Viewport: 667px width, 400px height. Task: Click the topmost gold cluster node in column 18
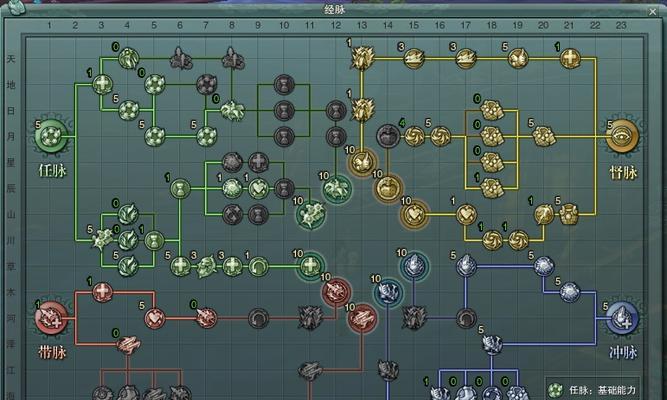(x=492, y=110)
